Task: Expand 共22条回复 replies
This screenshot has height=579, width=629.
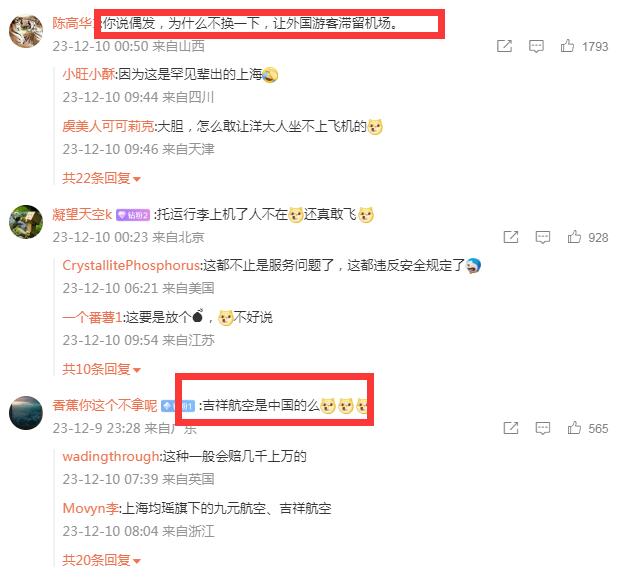Action: point(101,178)
